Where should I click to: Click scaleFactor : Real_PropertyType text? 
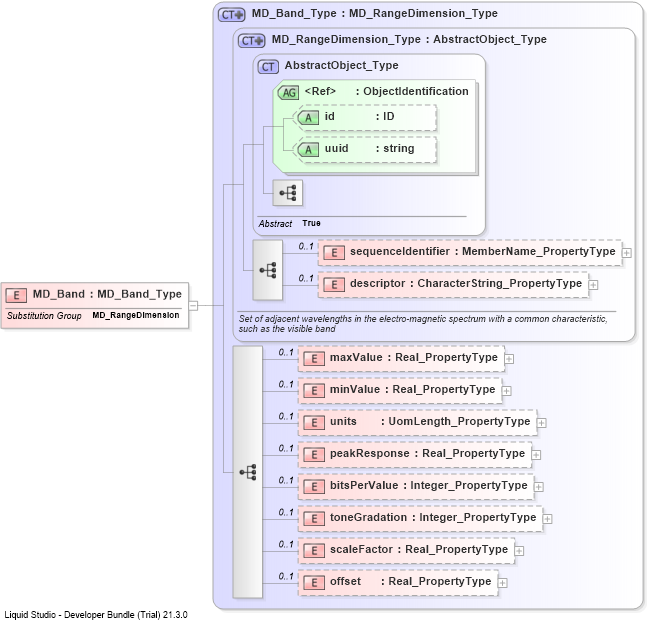coord(419,549)
